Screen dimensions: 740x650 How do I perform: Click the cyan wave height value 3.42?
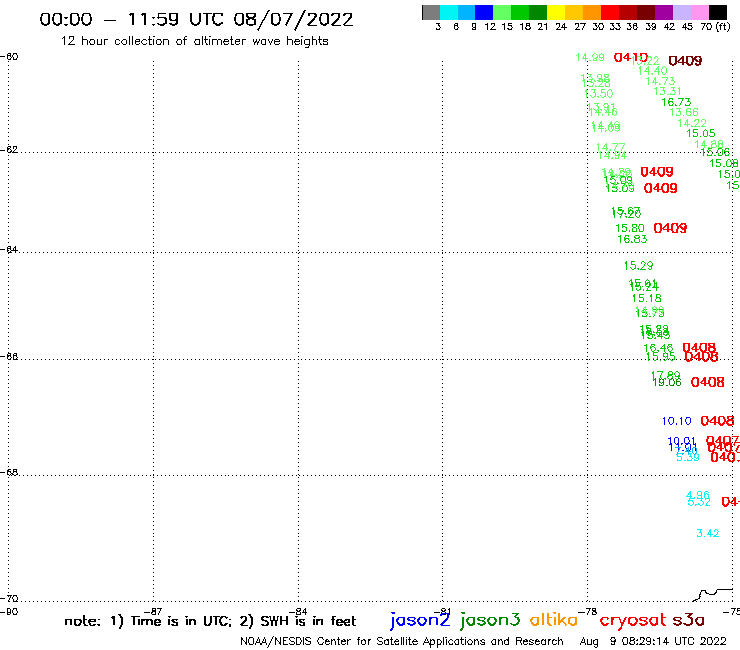(x=707, y=533)
